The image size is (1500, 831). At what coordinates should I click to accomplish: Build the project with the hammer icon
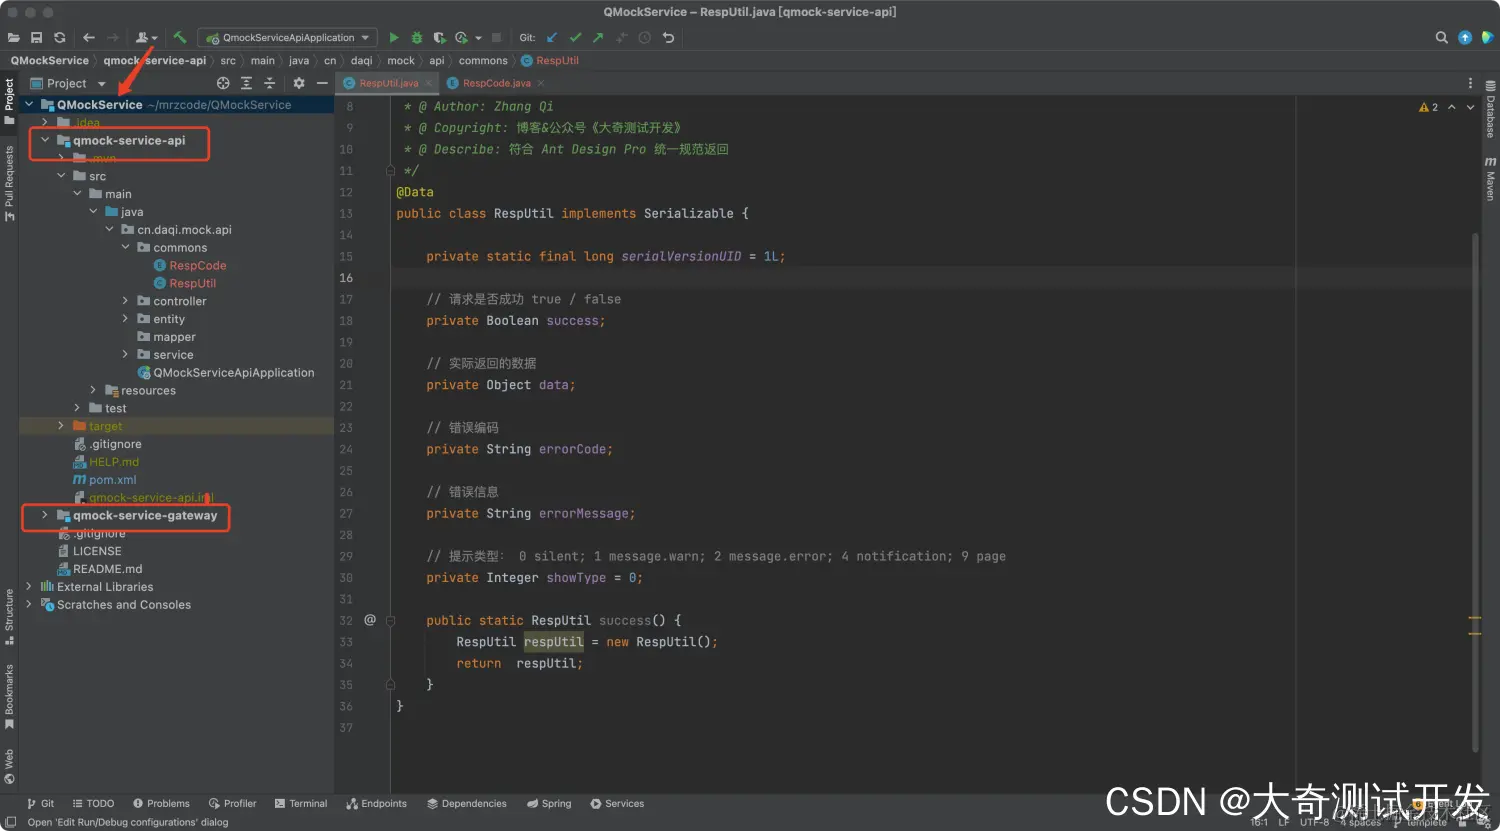pos(180,38)
